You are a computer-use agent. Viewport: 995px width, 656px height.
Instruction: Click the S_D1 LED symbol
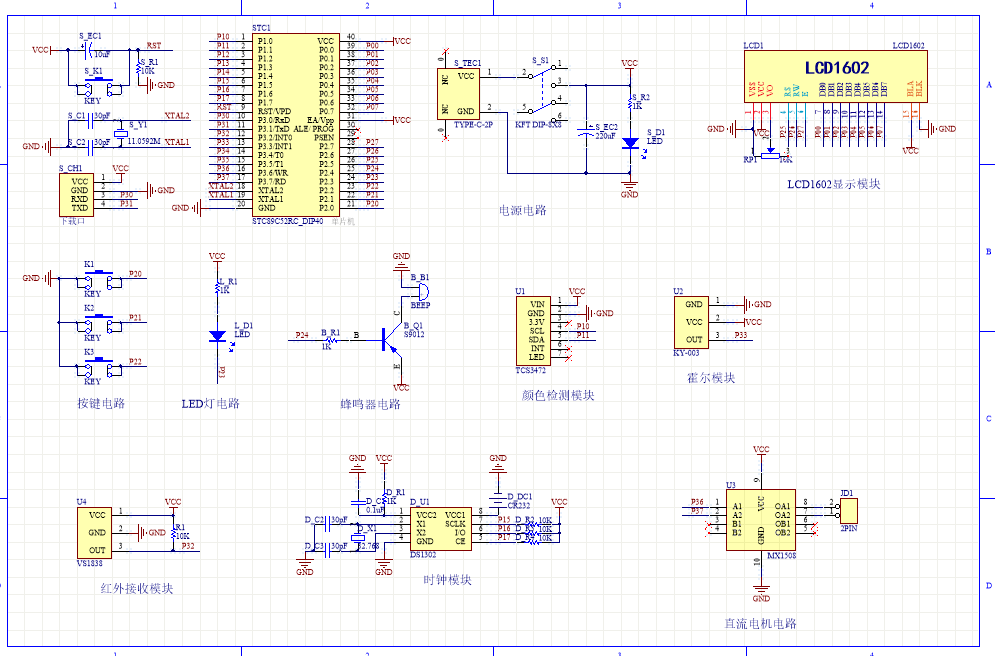tap(630, 143)
